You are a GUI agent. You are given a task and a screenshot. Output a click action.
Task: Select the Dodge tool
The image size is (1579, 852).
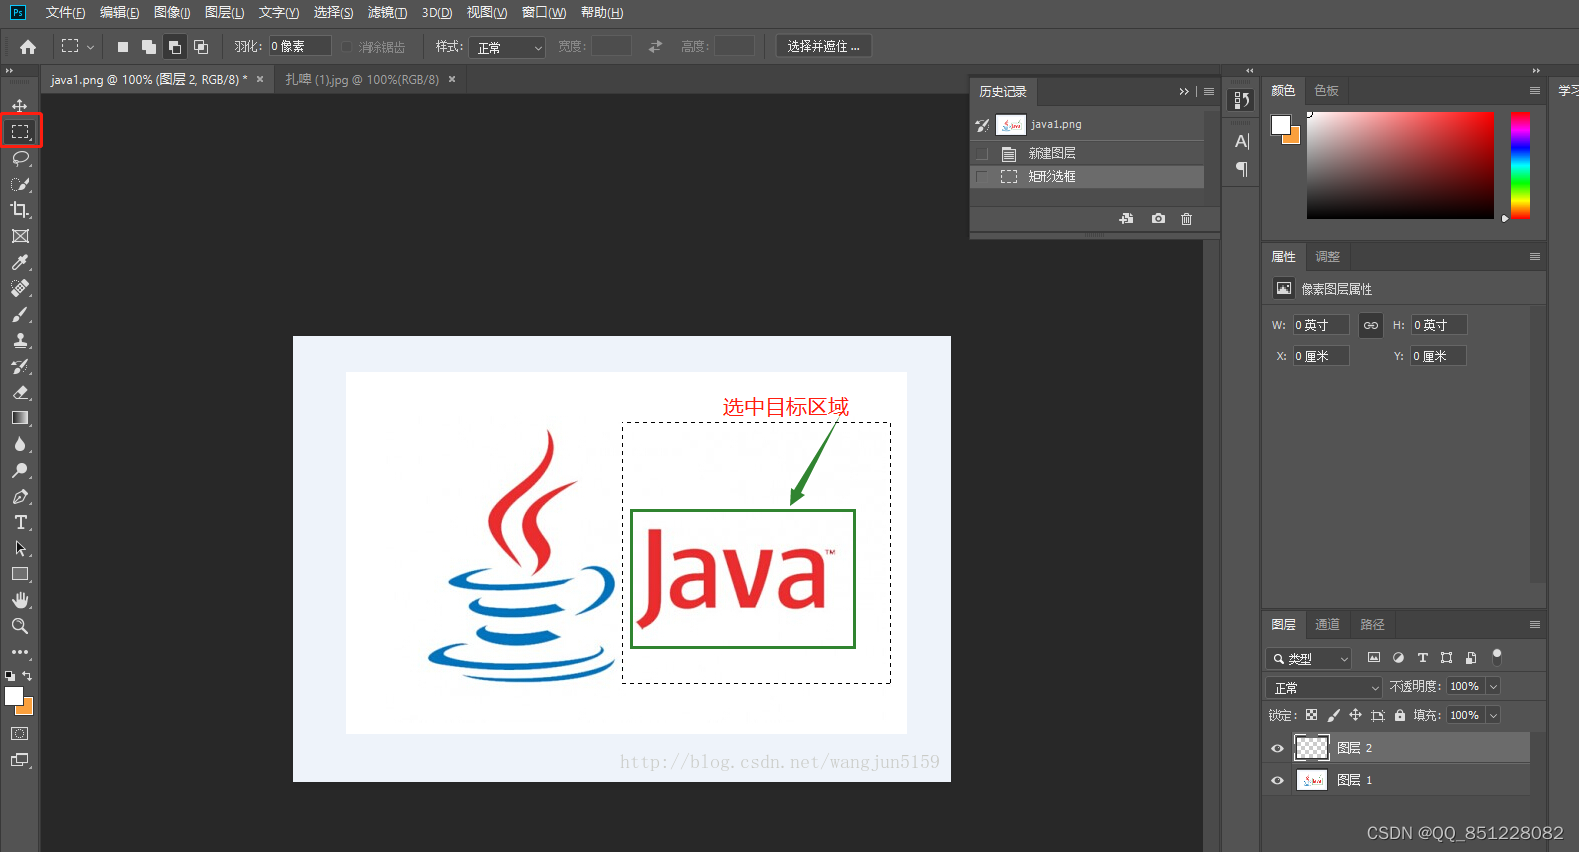(x=20, y=470)
